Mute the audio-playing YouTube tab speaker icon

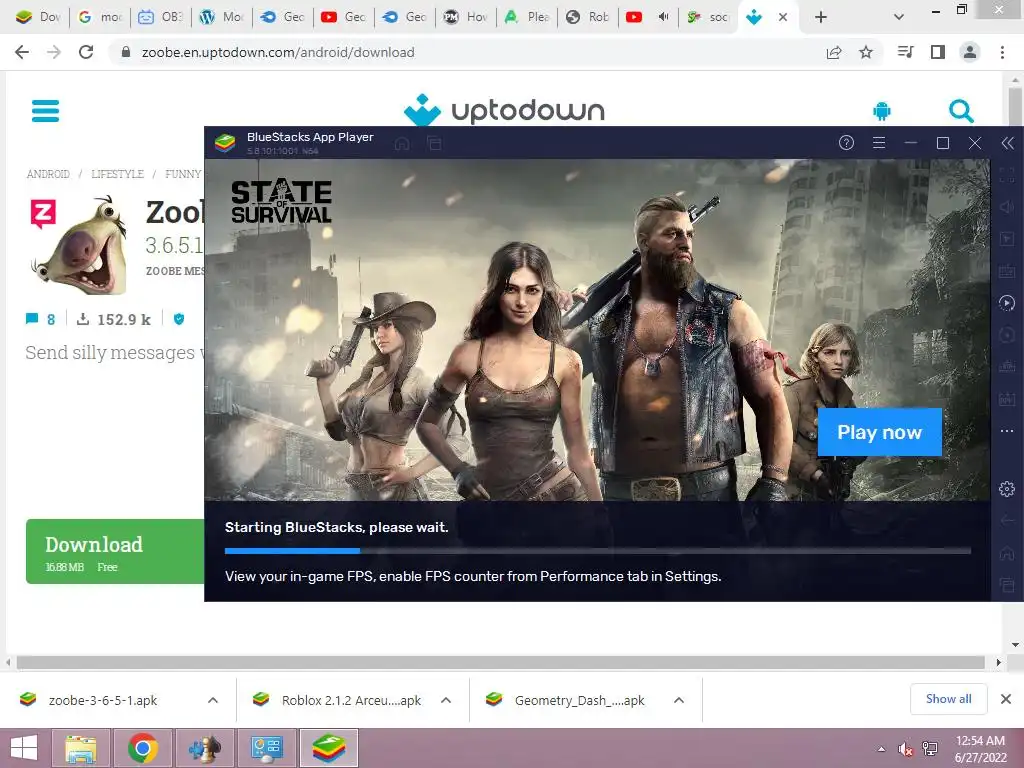[664, 17]
